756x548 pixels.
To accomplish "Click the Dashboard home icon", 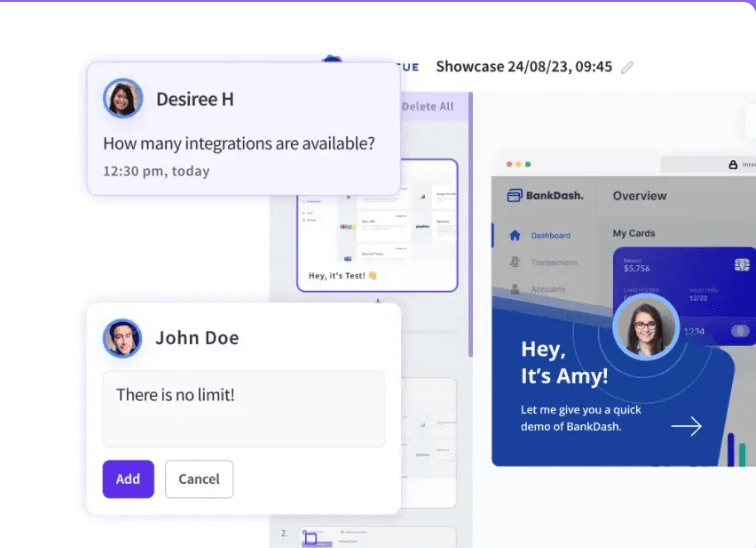I will (x=515, y=235).
